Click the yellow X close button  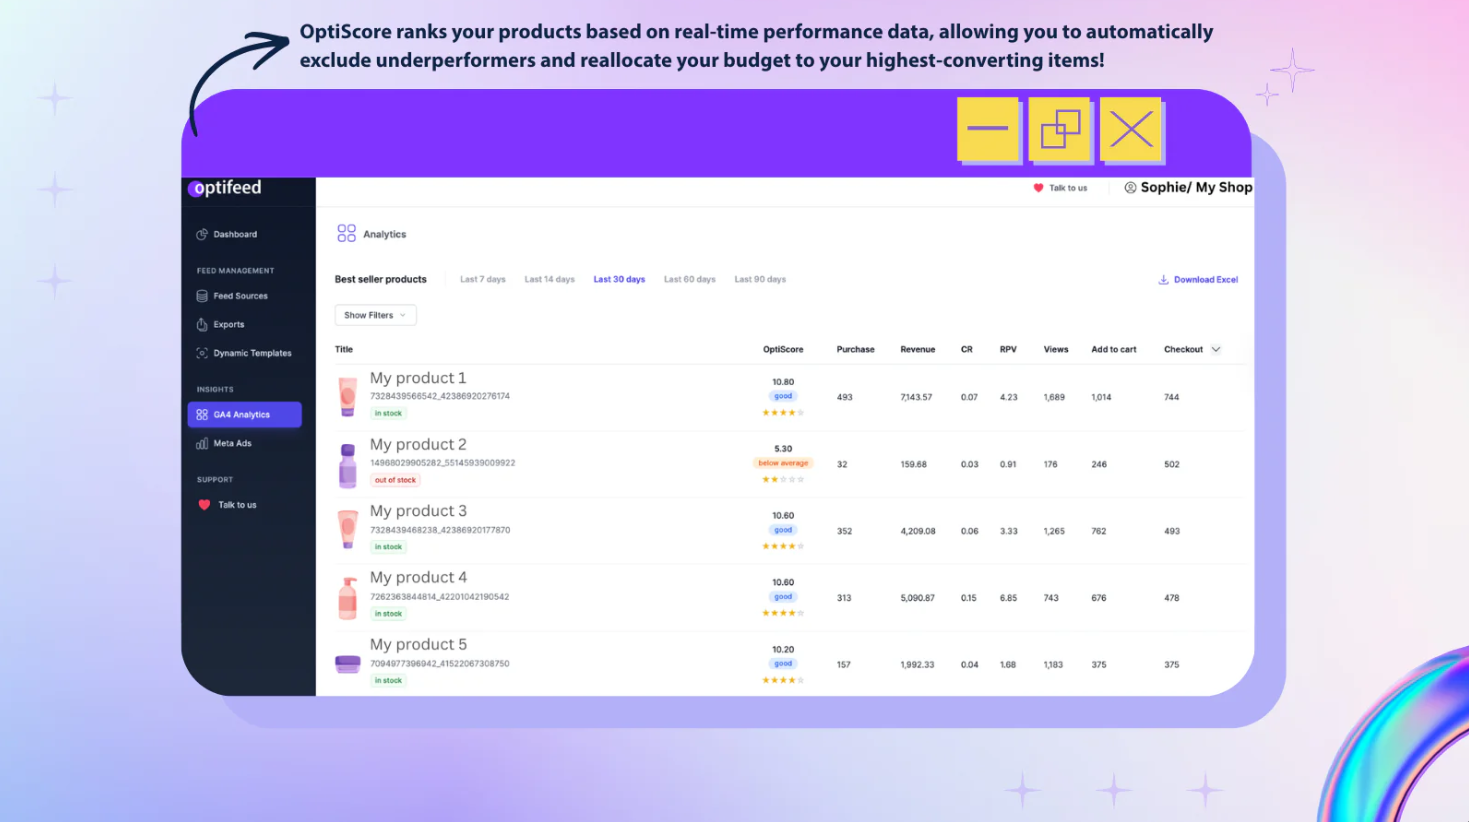tap(1131, 129)
